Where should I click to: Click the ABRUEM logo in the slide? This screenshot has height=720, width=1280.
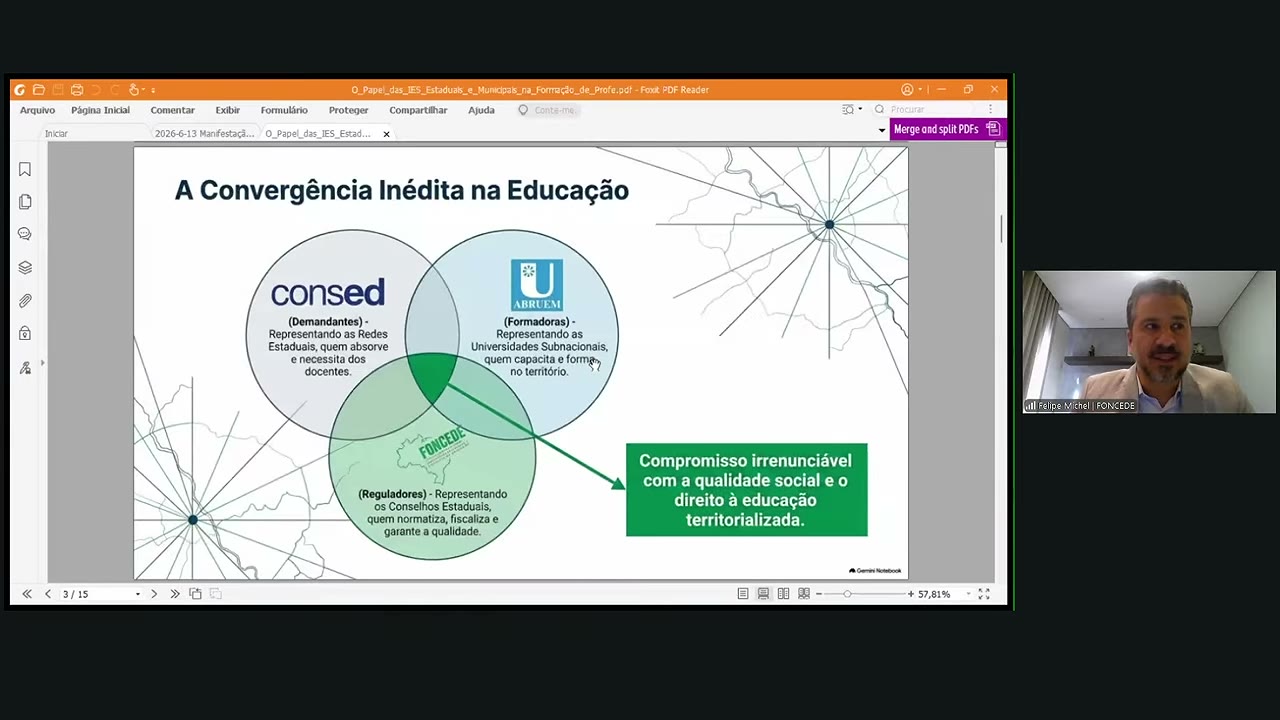(537, 286)
